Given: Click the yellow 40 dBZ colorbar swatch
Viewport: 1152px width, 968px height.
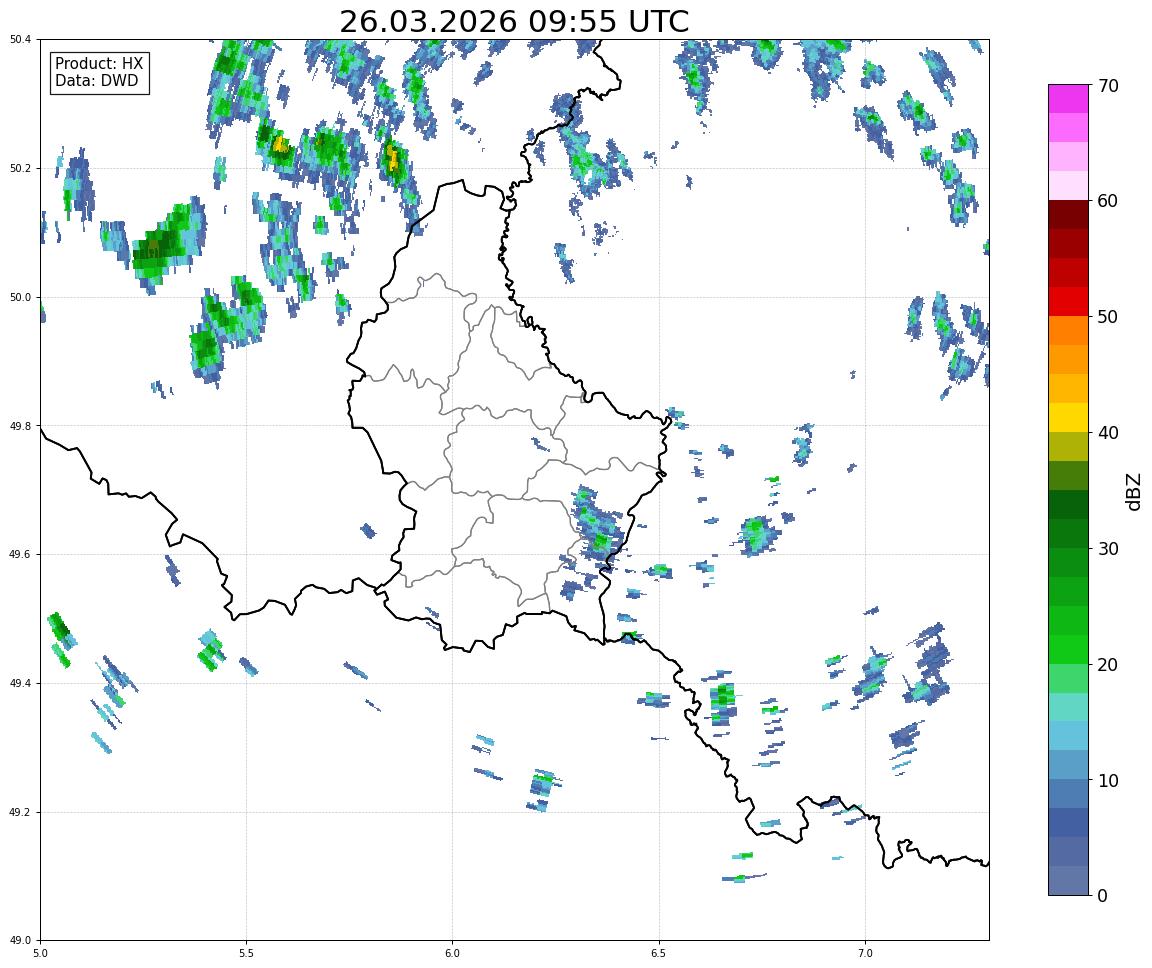Looking at the screenshot, I should point(1068,417).
